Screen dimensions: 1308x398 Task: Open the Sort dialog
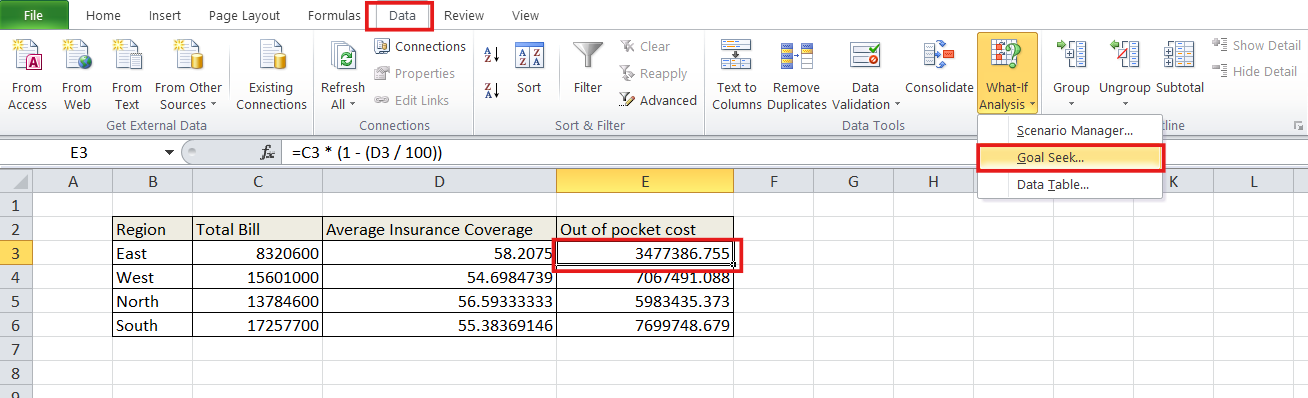coord(529,68)
